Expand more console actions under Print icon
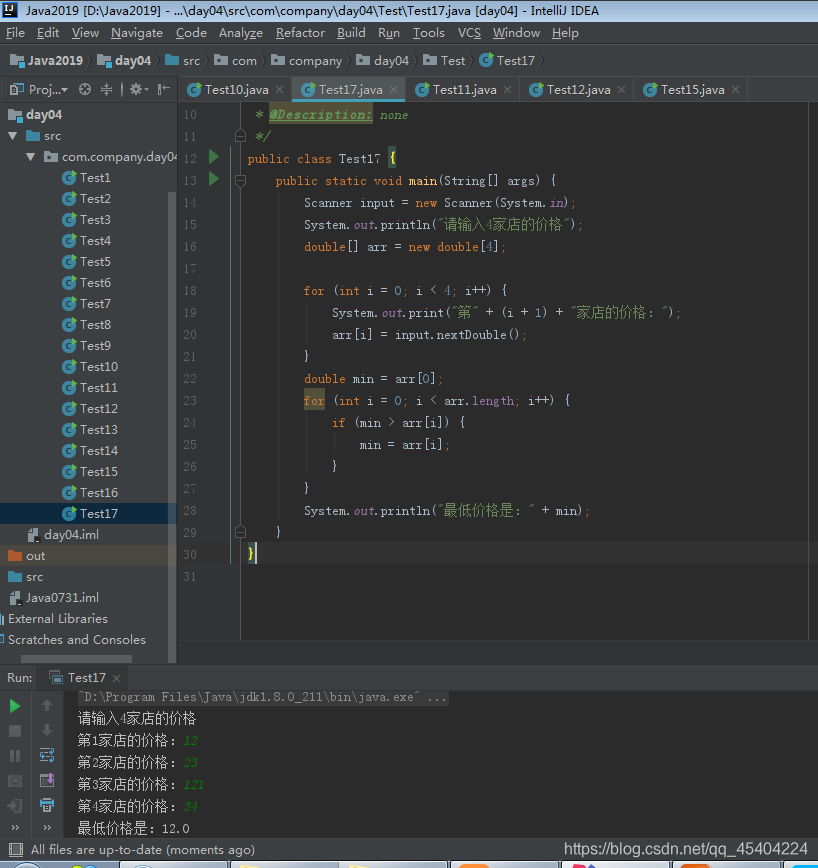Screen dimensions: 818x868 (47, 828)
